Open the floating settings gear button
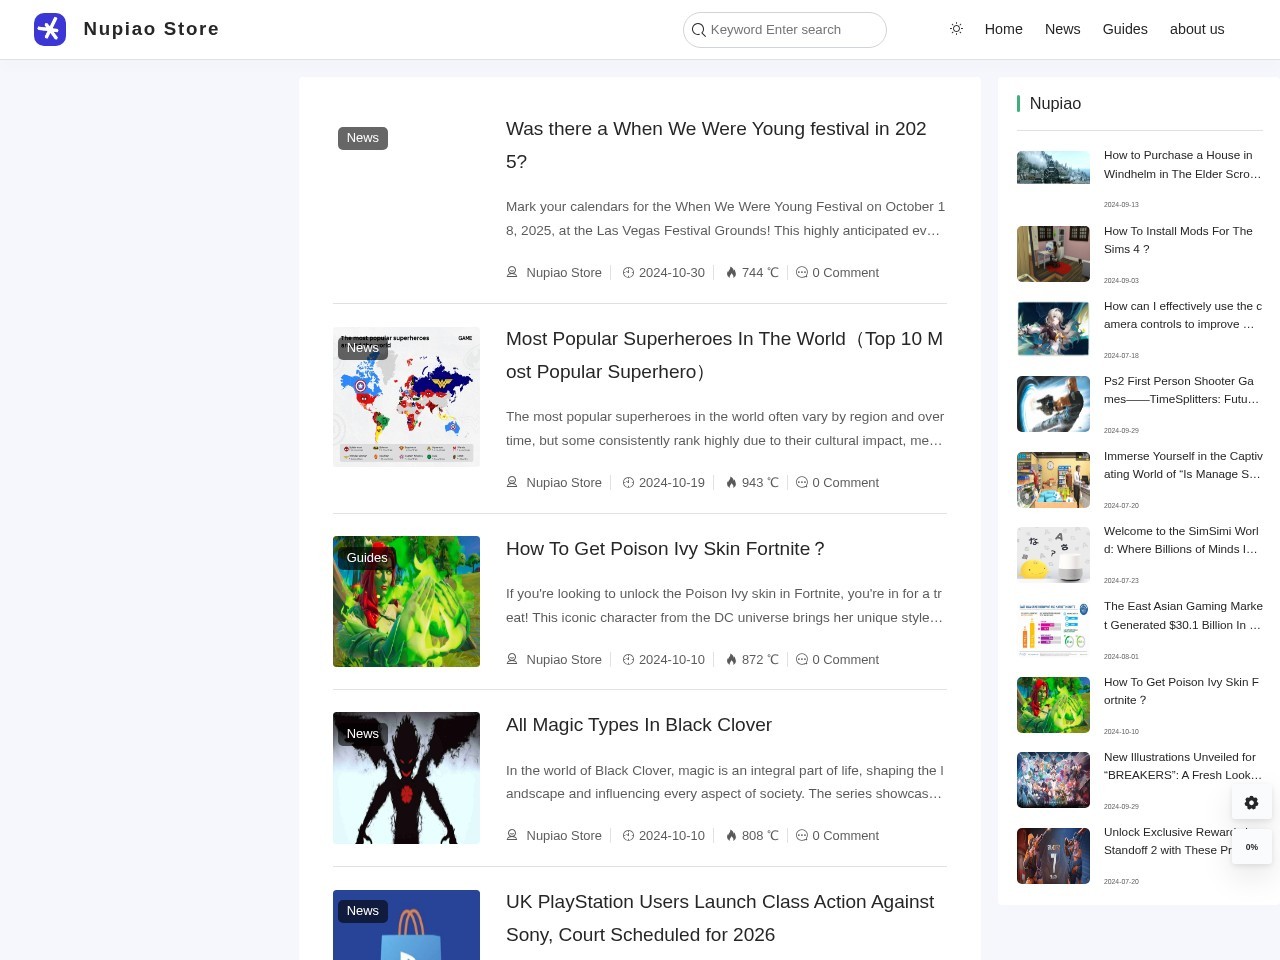Screen dimensions: 1280x960 pyautogui.click(x=1251, y=803)
